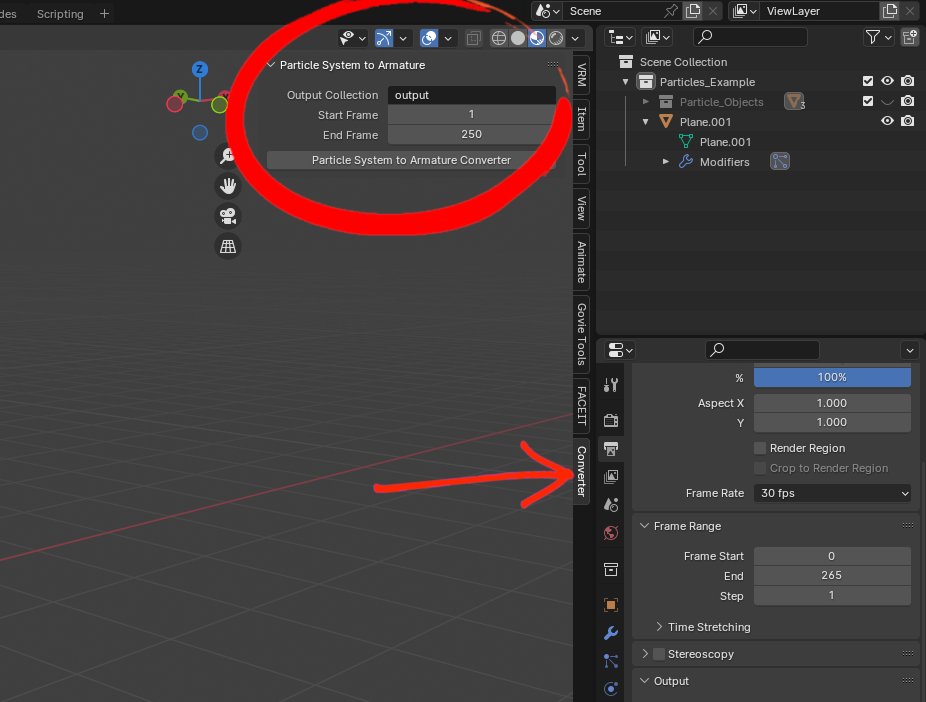Screen dimensions: 926x702
Task: Open the Frame Rate 30 fps dropdown
Action: [832, 493]
